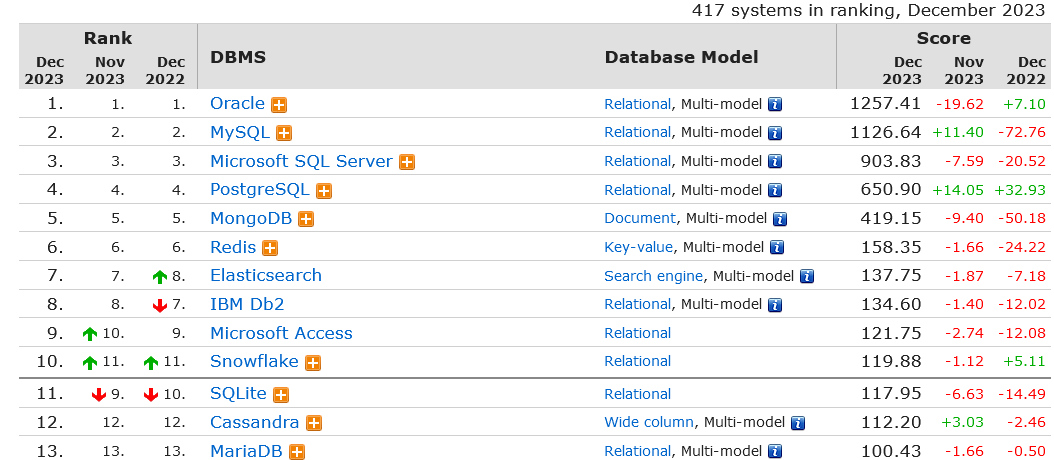The width and height of the screenshot is (1054, 460).
Task: Click the orange plus icon next to Oracle
Action: 279,105
